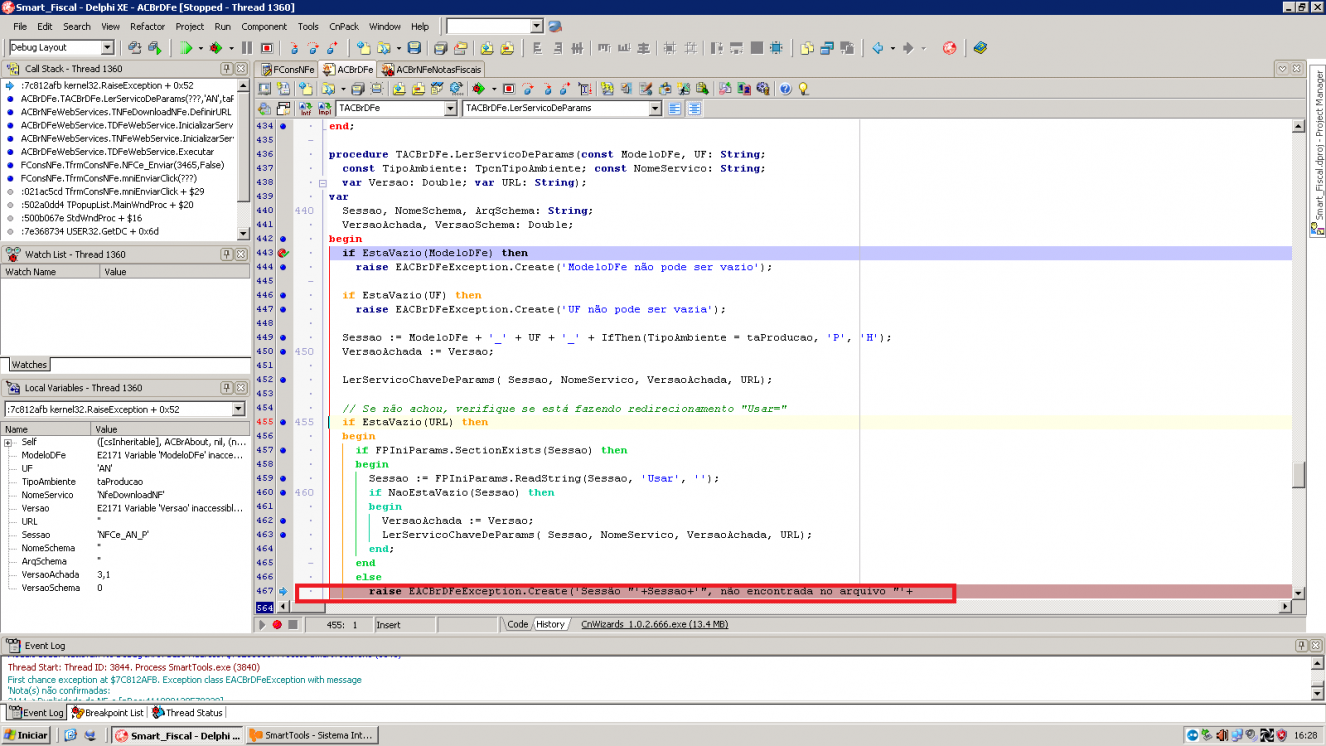Click the red circular icon near Help book
1326x746 pixels.
[949, 47]
